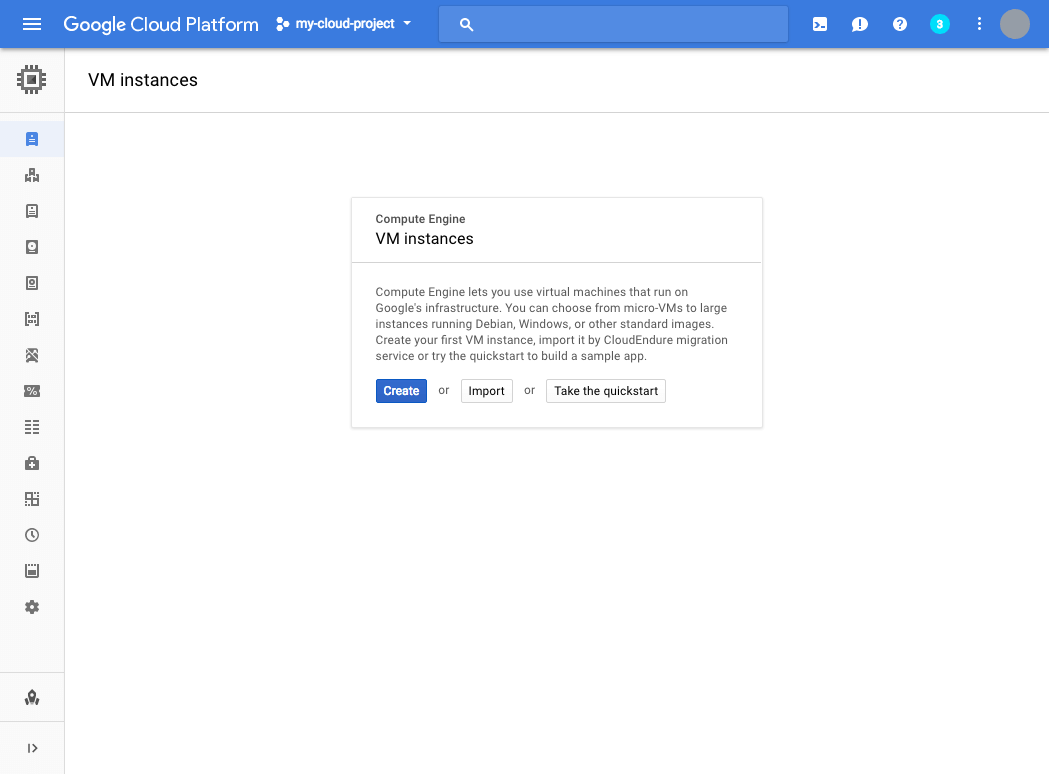The height and width of the screenshot is (774, 1049).
Task: Click the search magnifier icon
Action: [x=466, y=25]
